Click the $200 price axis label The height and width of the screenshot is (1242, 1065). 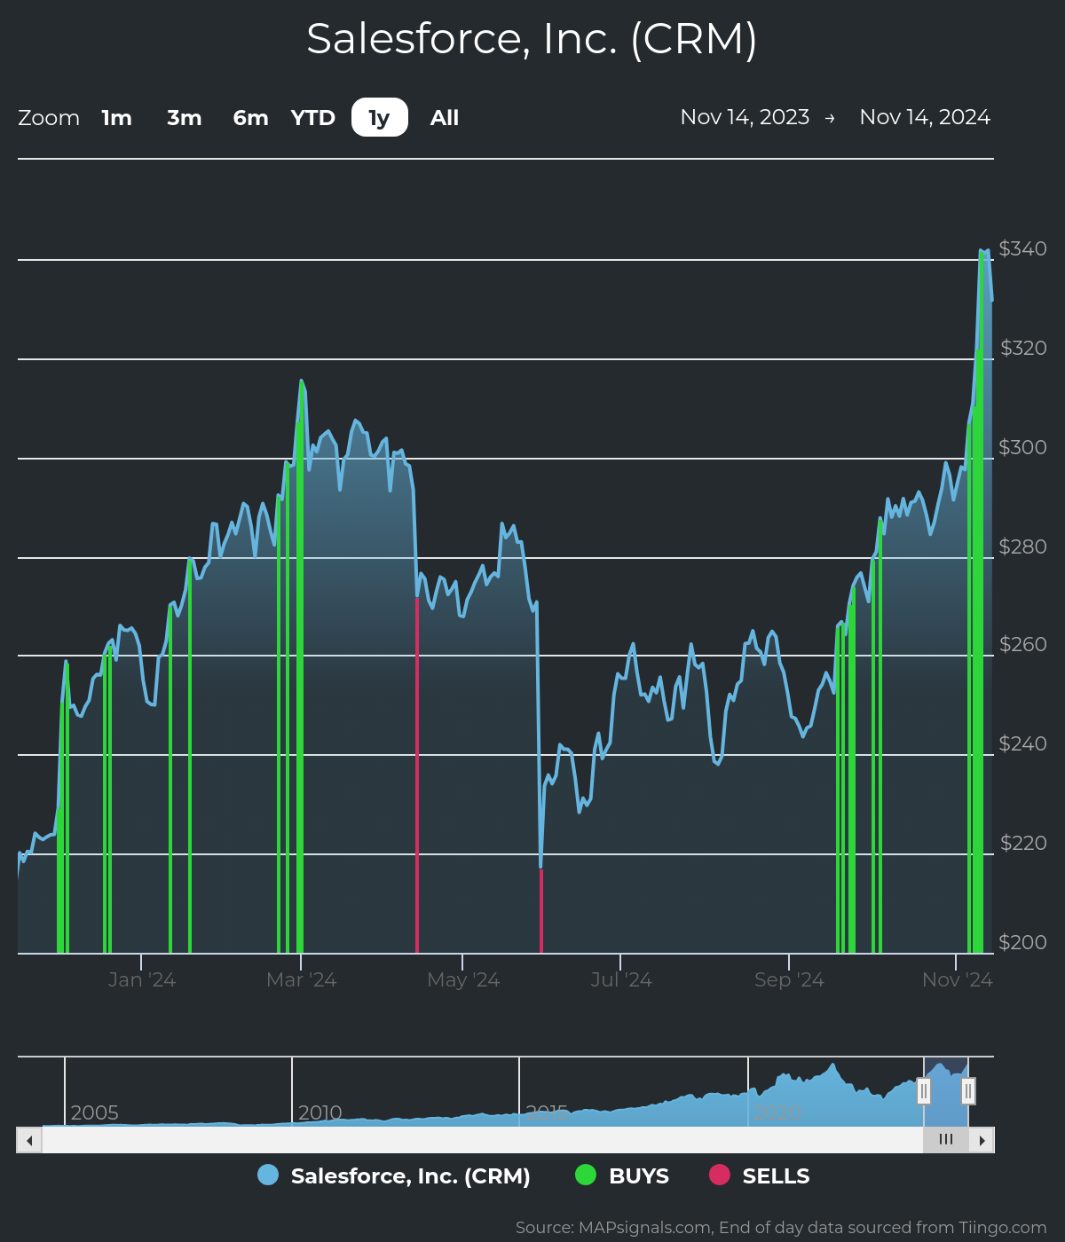pyautogui.click(x=1023, y=942)
